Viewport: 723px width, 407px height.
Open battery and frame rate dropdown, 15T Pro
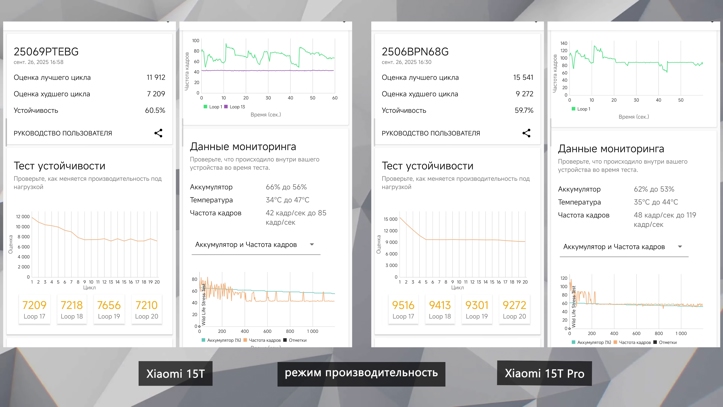click(x=623, y=247)
